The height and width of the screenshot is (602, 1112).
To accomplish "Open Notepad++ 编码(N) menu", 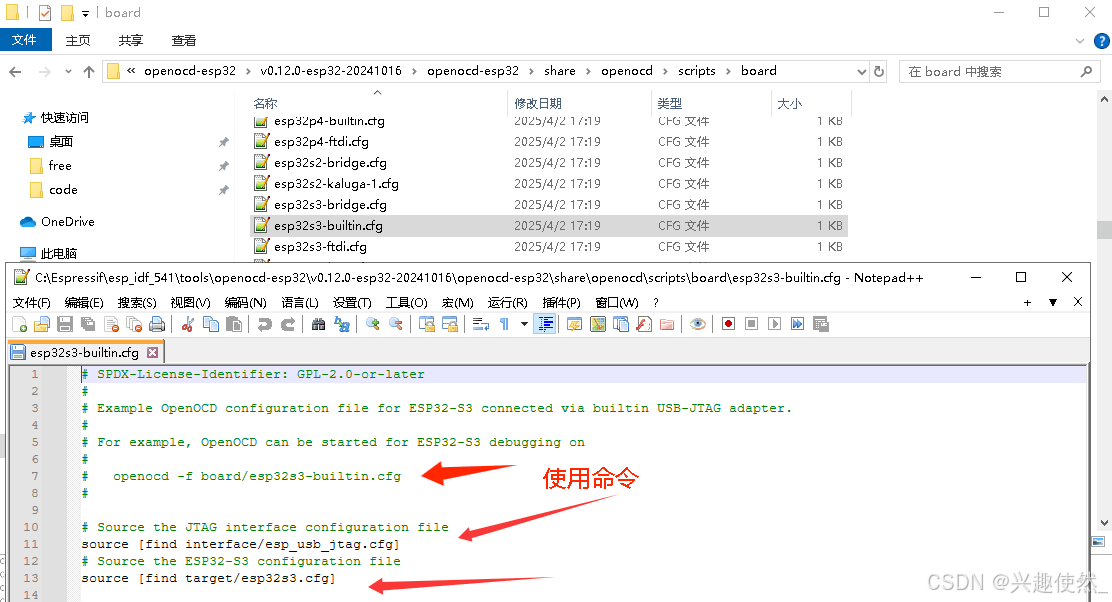I will click(x=245, y=303).
